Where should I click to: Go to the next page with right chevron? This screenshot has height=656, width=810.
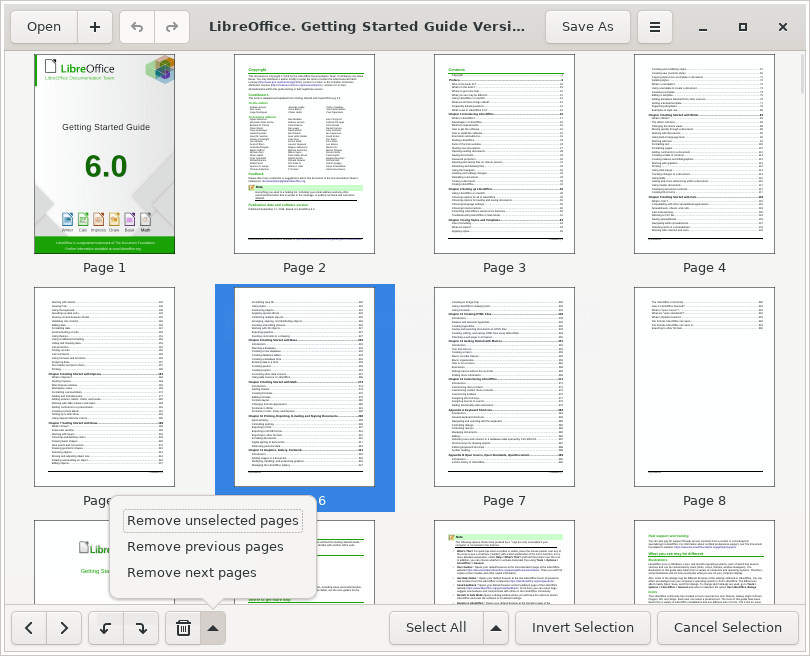[64, 628]
